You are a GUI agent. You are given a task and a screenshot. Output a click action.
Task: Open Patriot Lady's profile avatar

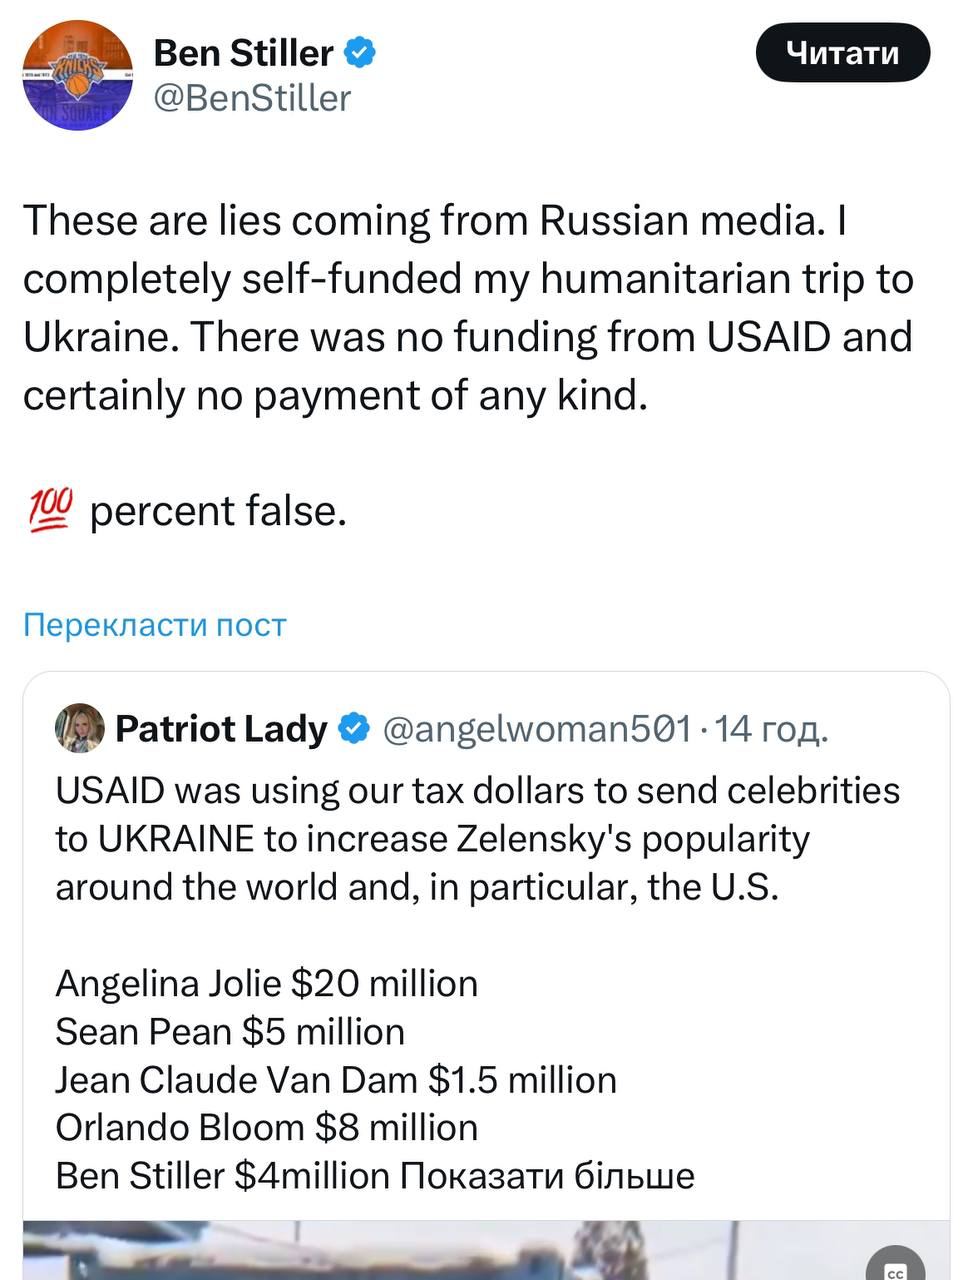tap(79, 729)
